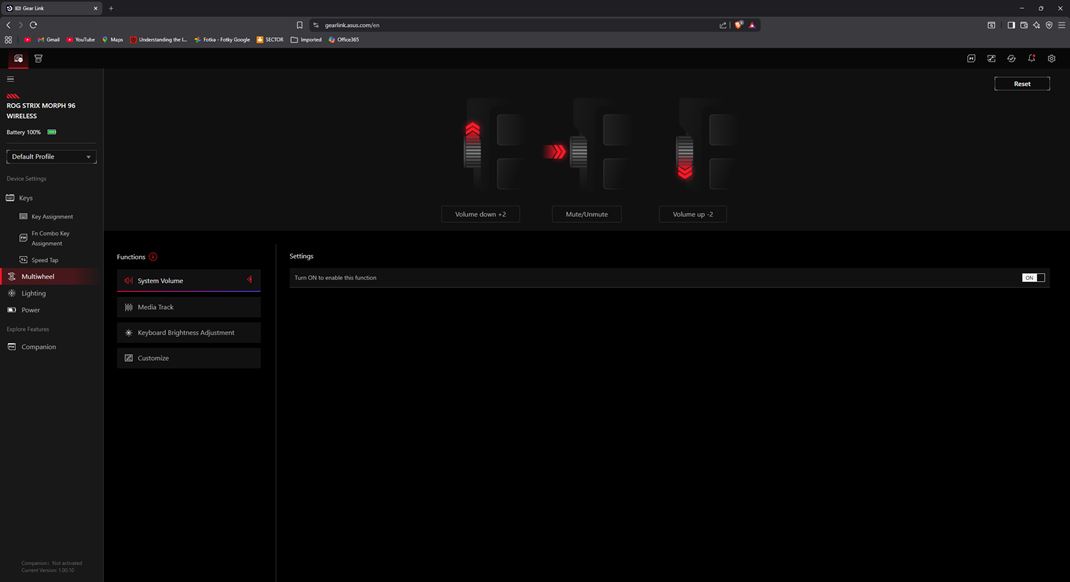Open the Maps bookmark
This screenshot has width=1070, height=582.
[113, 40]
